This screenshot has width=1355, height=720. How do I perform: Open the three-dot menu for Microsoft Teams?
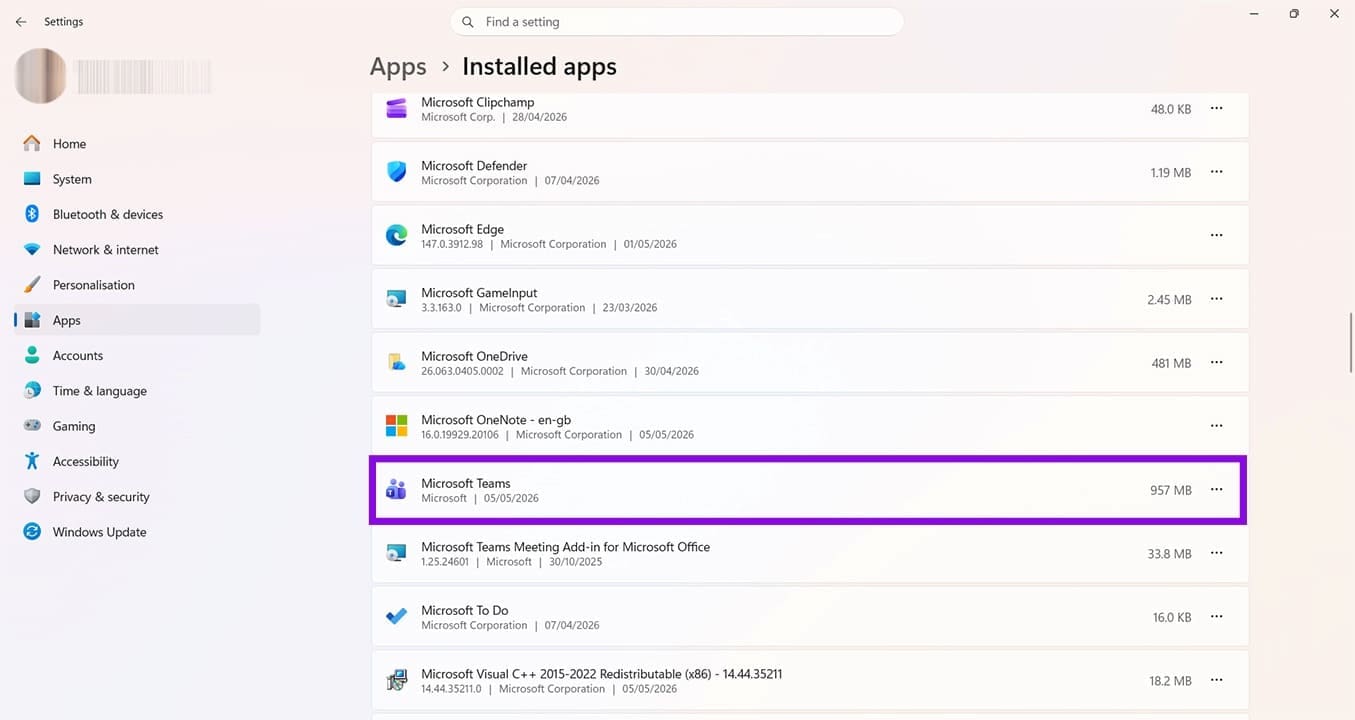pos(1217,490)
